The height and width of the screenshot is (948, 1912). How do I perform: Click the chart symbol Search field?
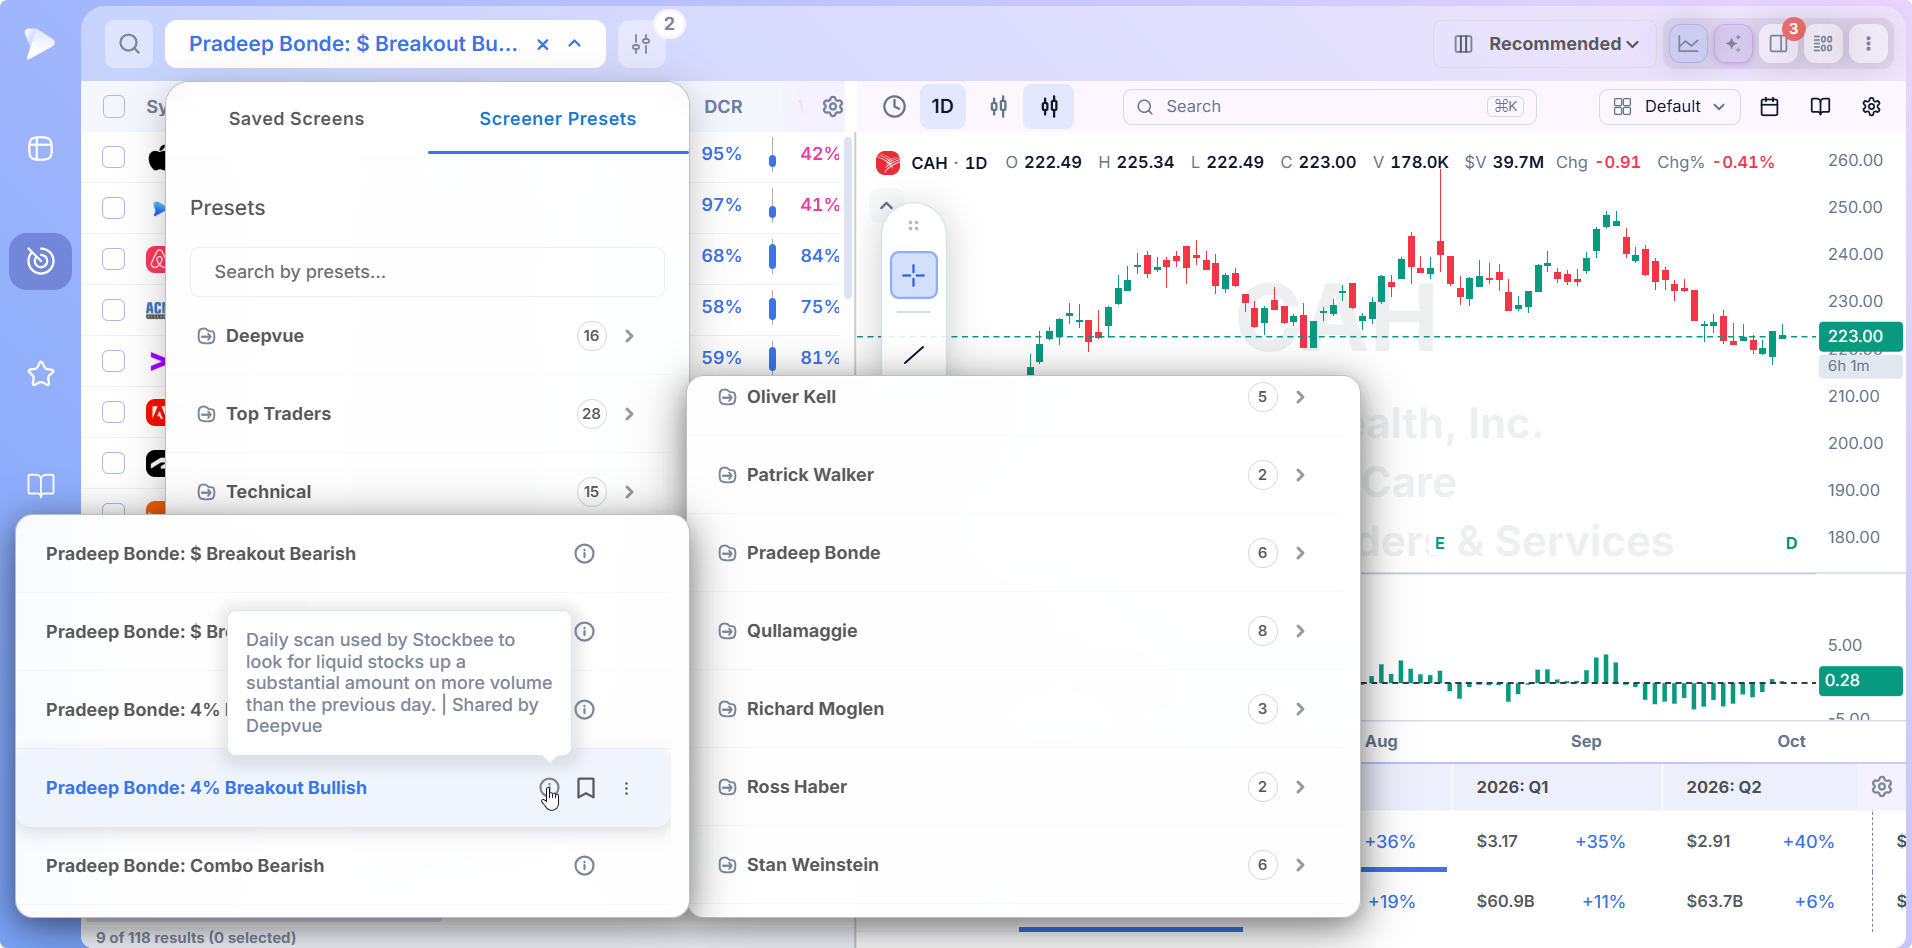(1329, 107)
